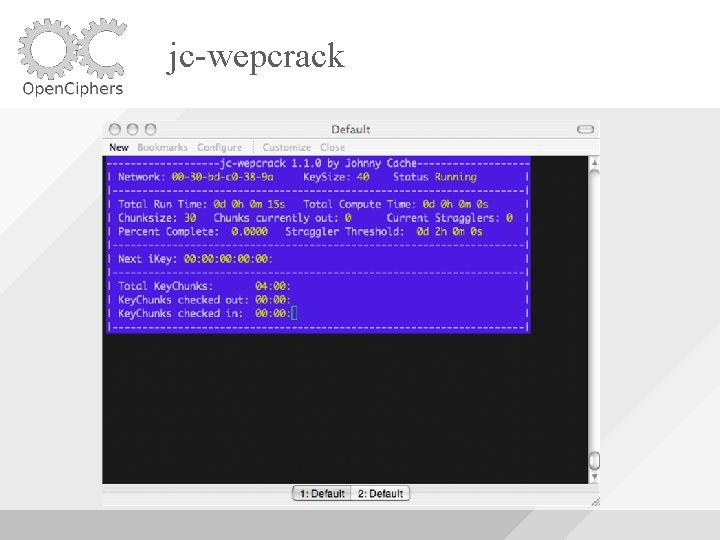This screenshot has width=720, height=540.
Task: Click the terminal cursor block
Action: [294, 314]
